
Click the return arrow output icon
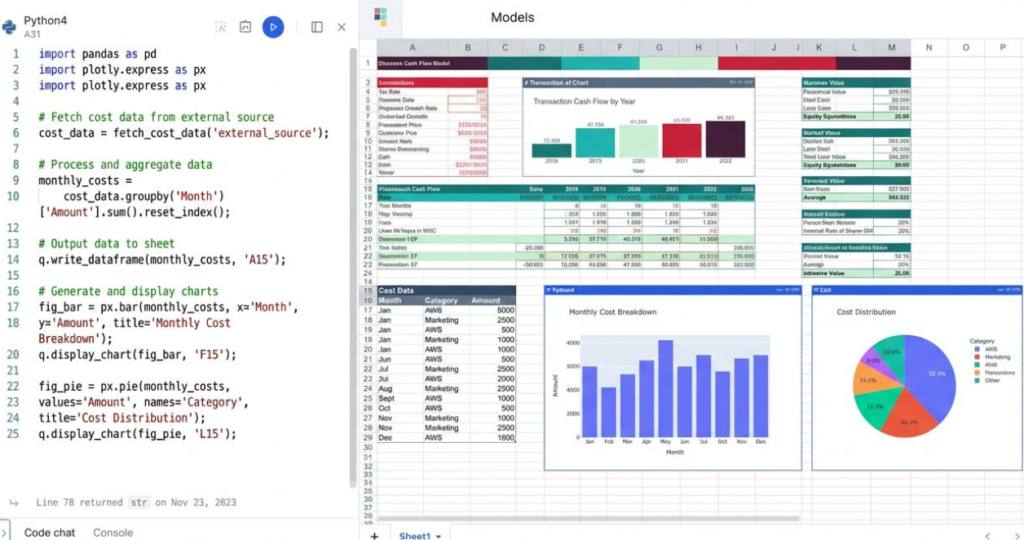tap(14, 502)
